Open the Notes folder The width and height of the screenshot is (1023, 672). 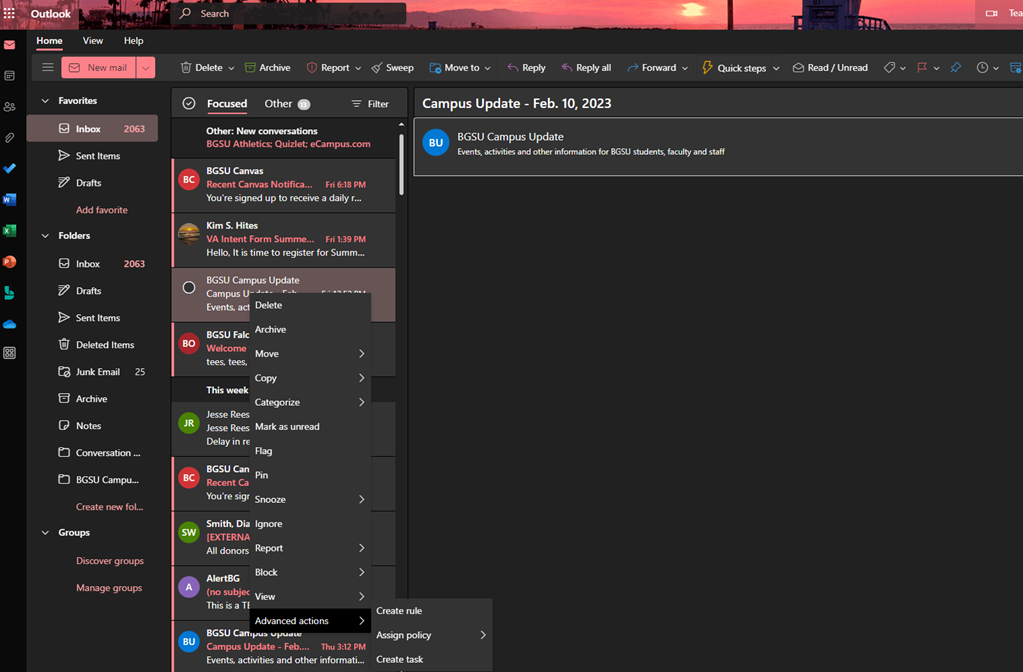(92, 425)
